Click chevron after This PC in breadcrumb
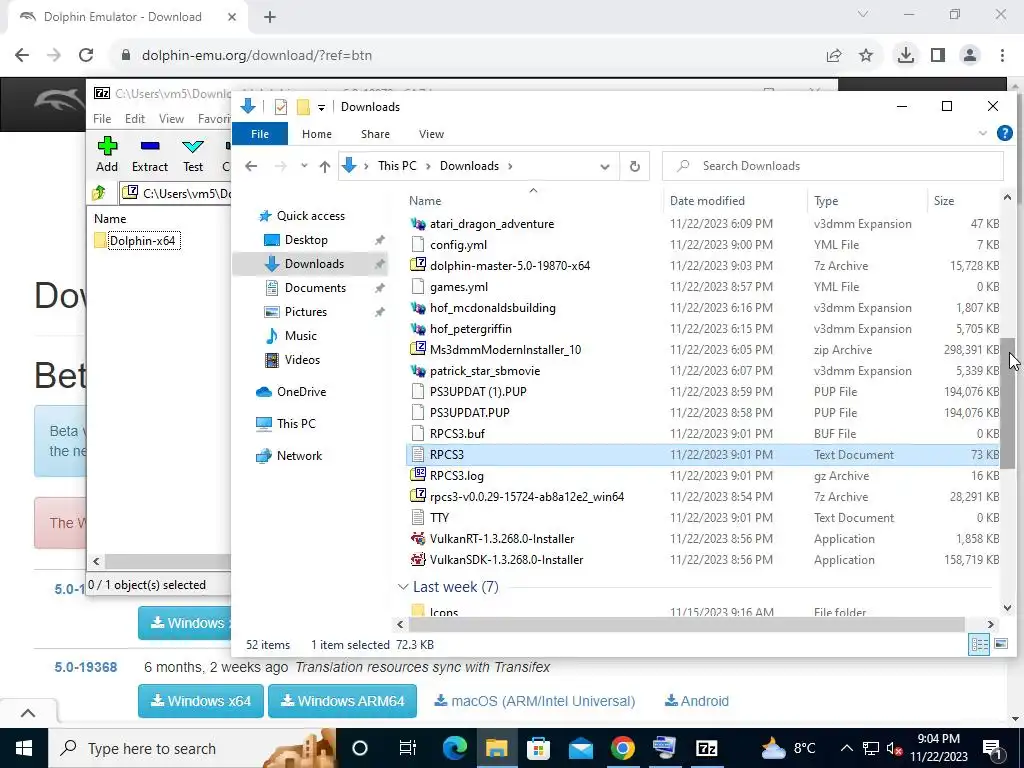 tap(428, 166)
